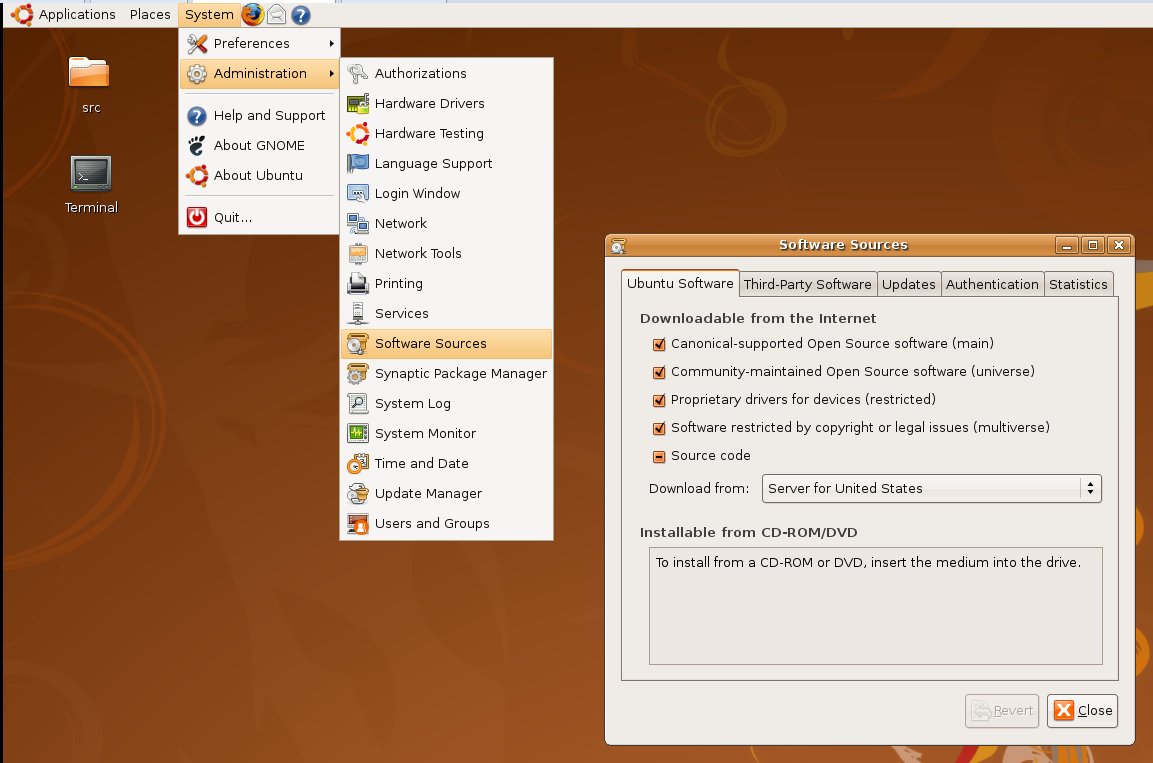Click the Authorizations keys icon
The width and height of the screenshot is (1153, 763).
tap(357, 74)
